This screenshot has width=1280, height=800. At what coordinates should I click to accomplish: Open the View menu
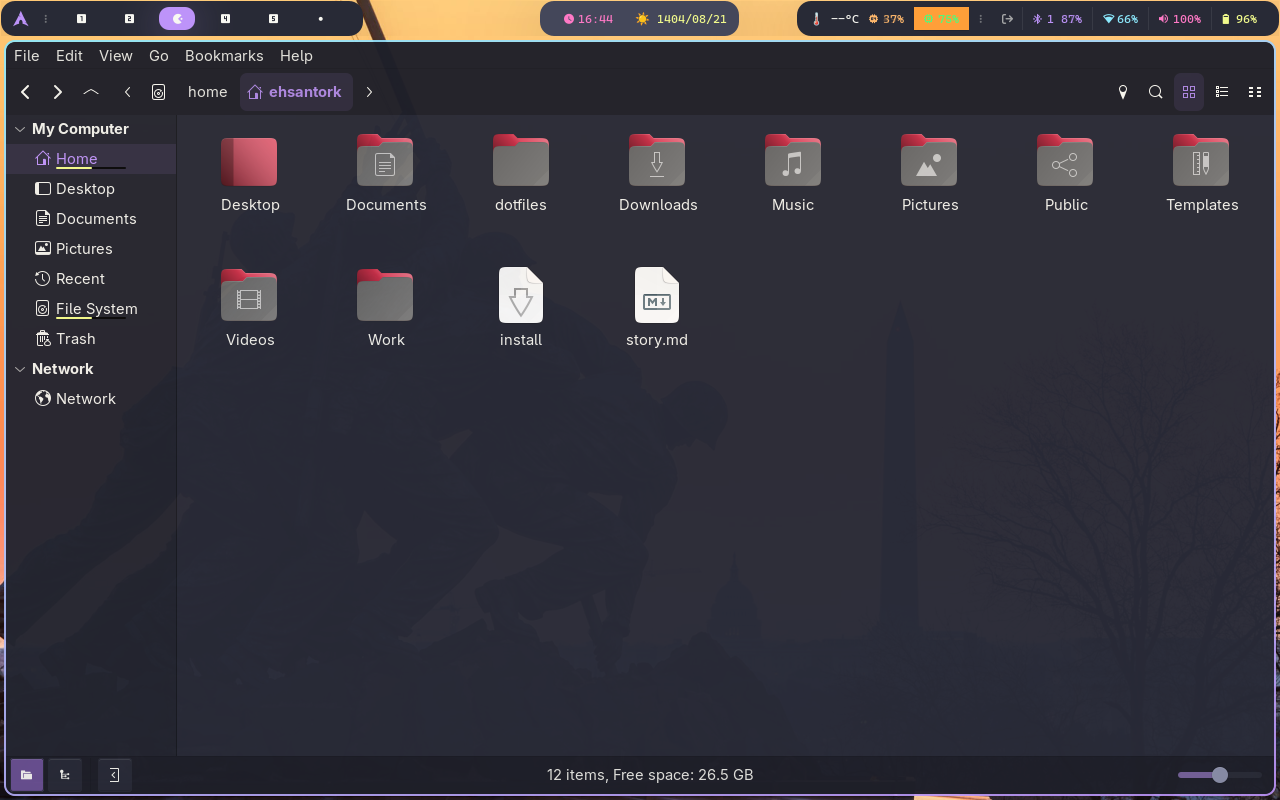[x=115, y=56]
